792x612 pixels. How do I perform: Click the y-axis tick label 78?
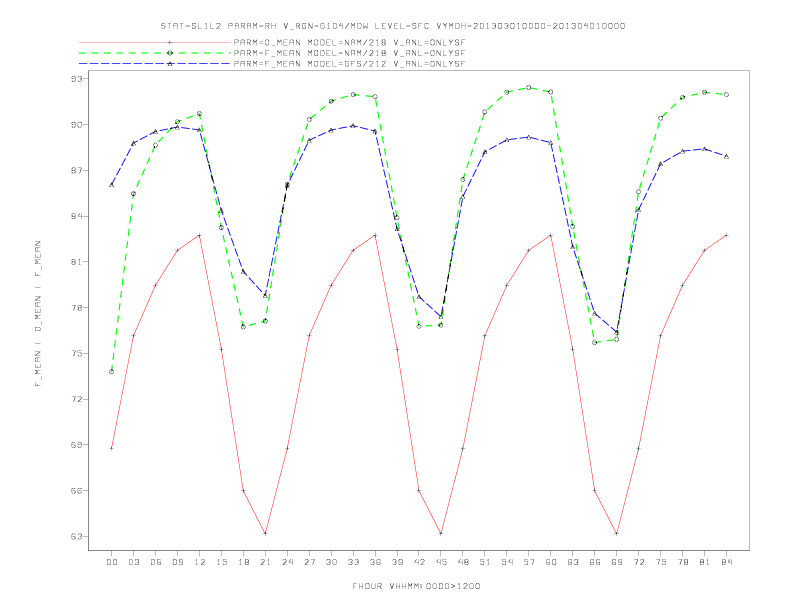(76, 308)
